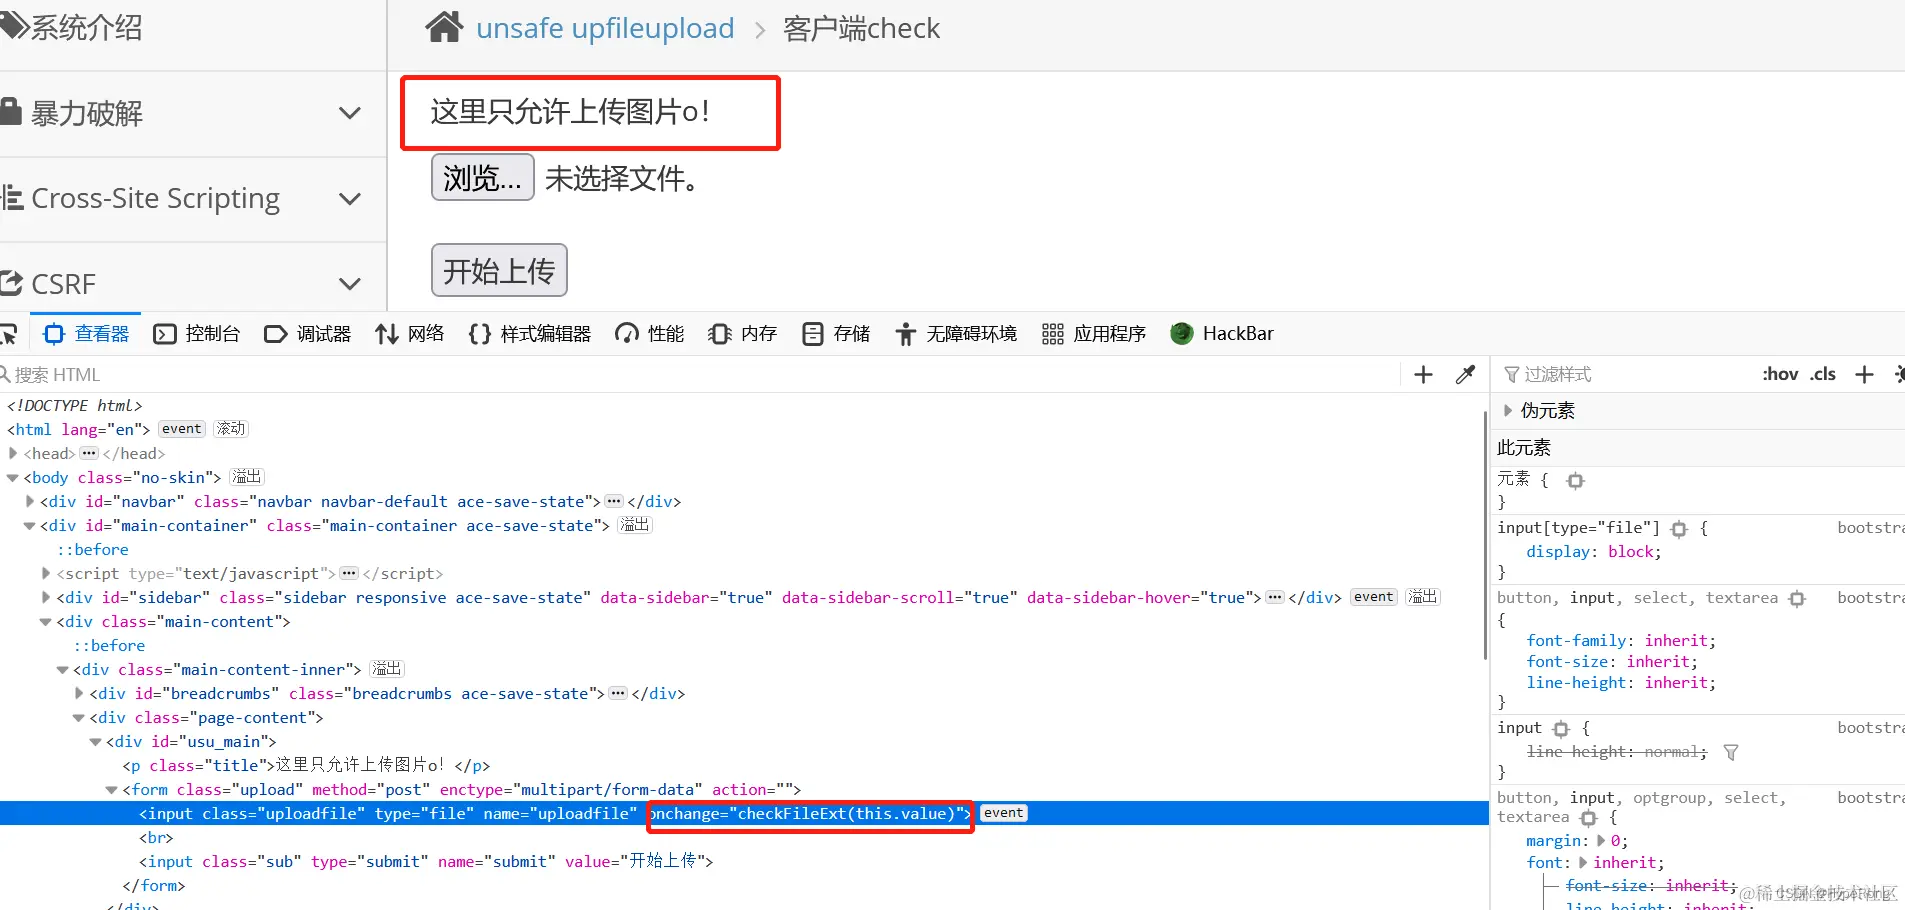This screenshot has height=910, width=1905.
Task: Click the target icon beside textarea in last rule
Action: 1588,819
